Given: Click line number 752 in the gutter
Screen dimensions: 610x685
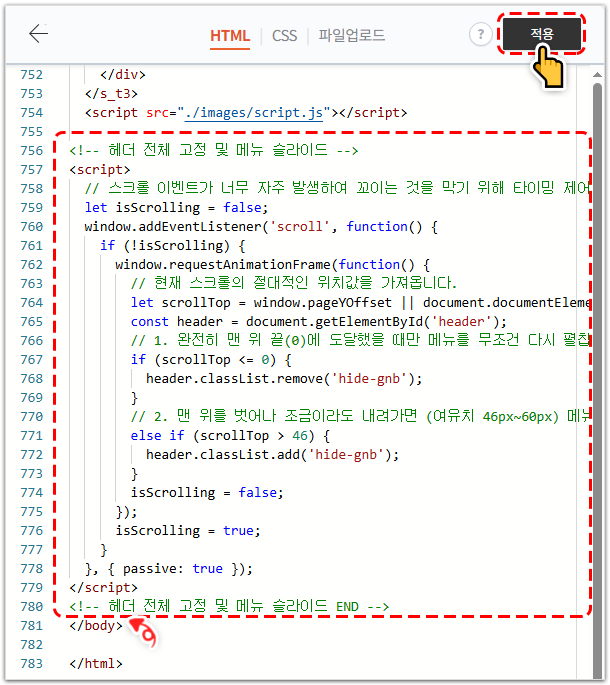Looking at the screenshot, I should pyautogui.click(x=32, y=75).
